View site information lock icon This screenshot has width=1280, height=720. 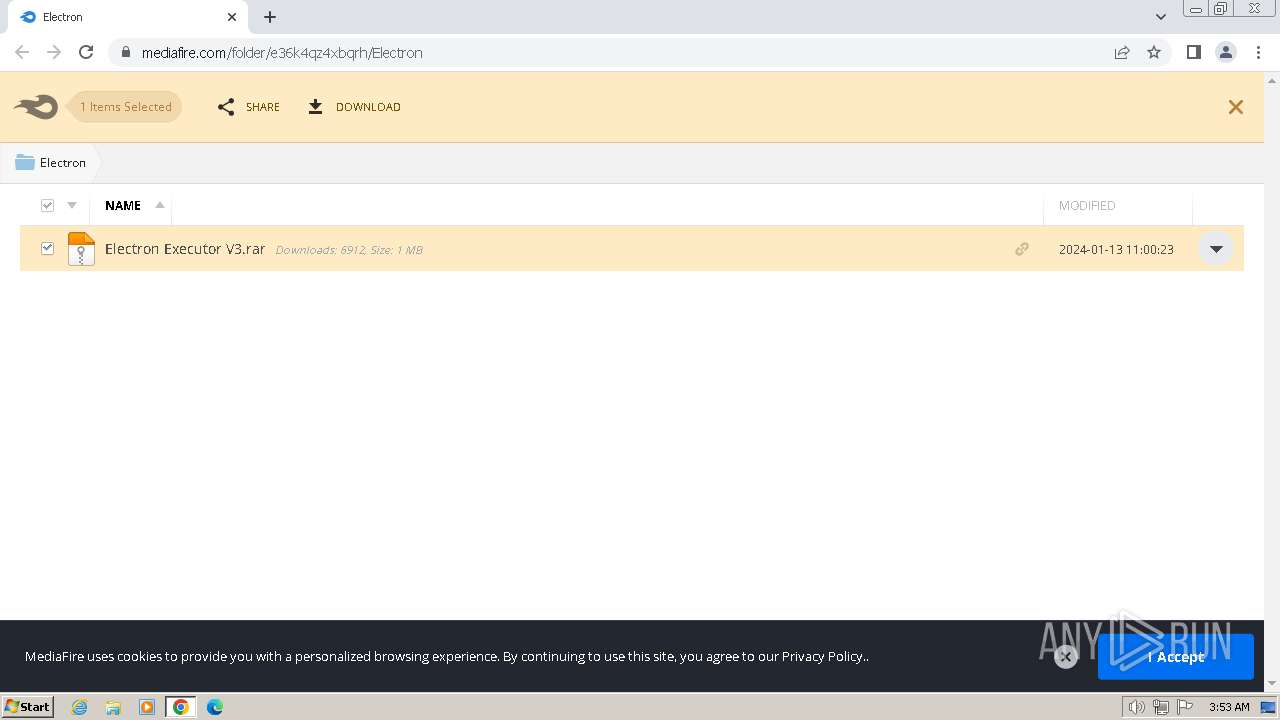click(x=125, y=52)
